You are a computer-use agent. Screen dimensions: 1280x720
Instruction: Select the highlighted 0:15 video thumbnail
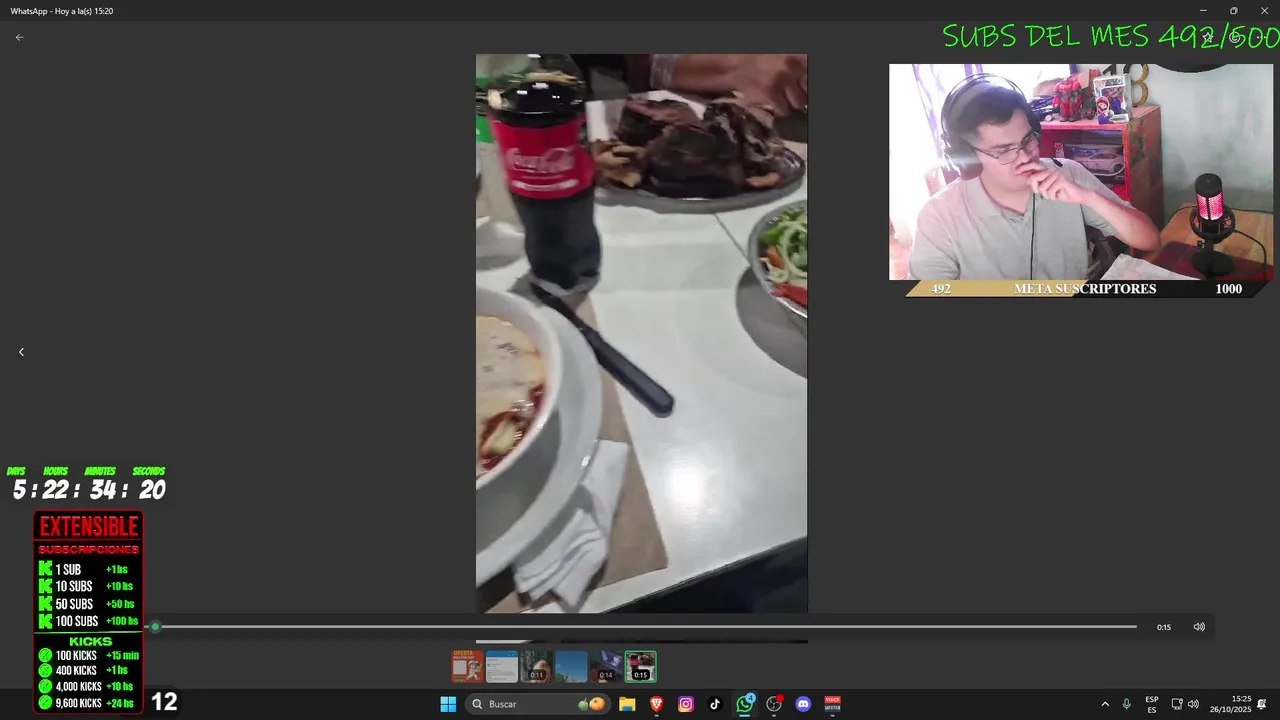[x=641, y=667]
